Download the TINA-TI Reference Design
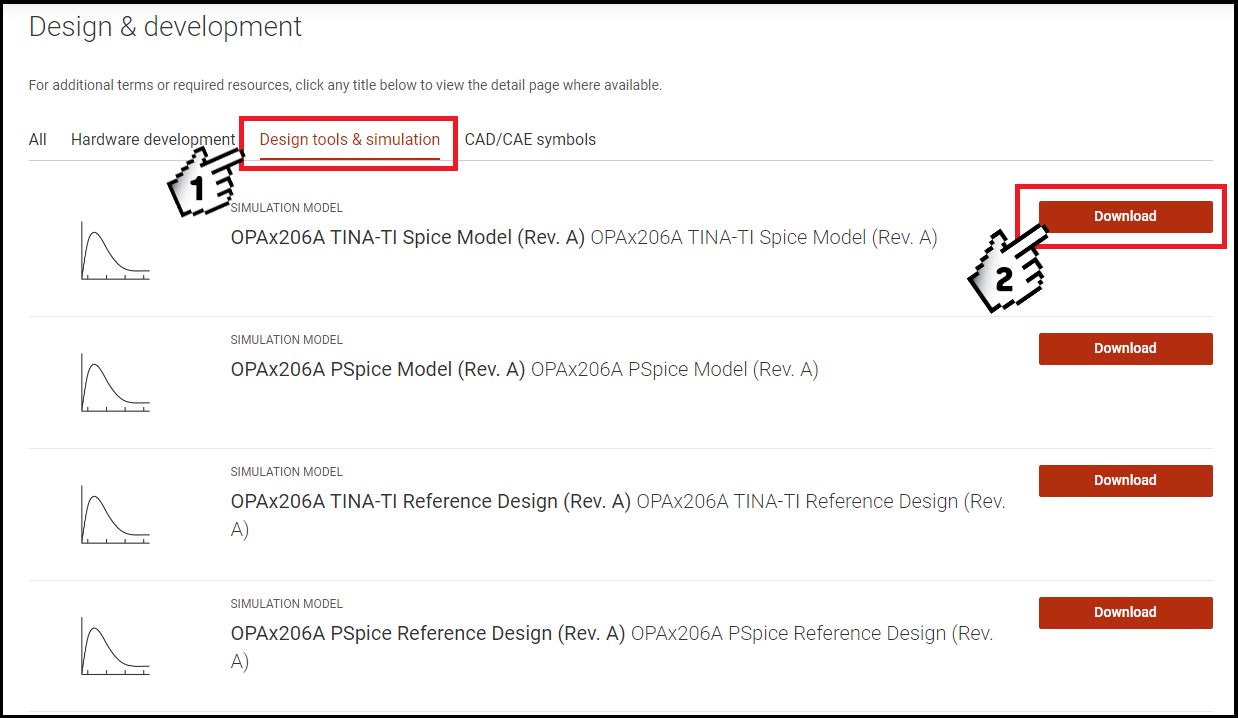 coord(1125,480)
